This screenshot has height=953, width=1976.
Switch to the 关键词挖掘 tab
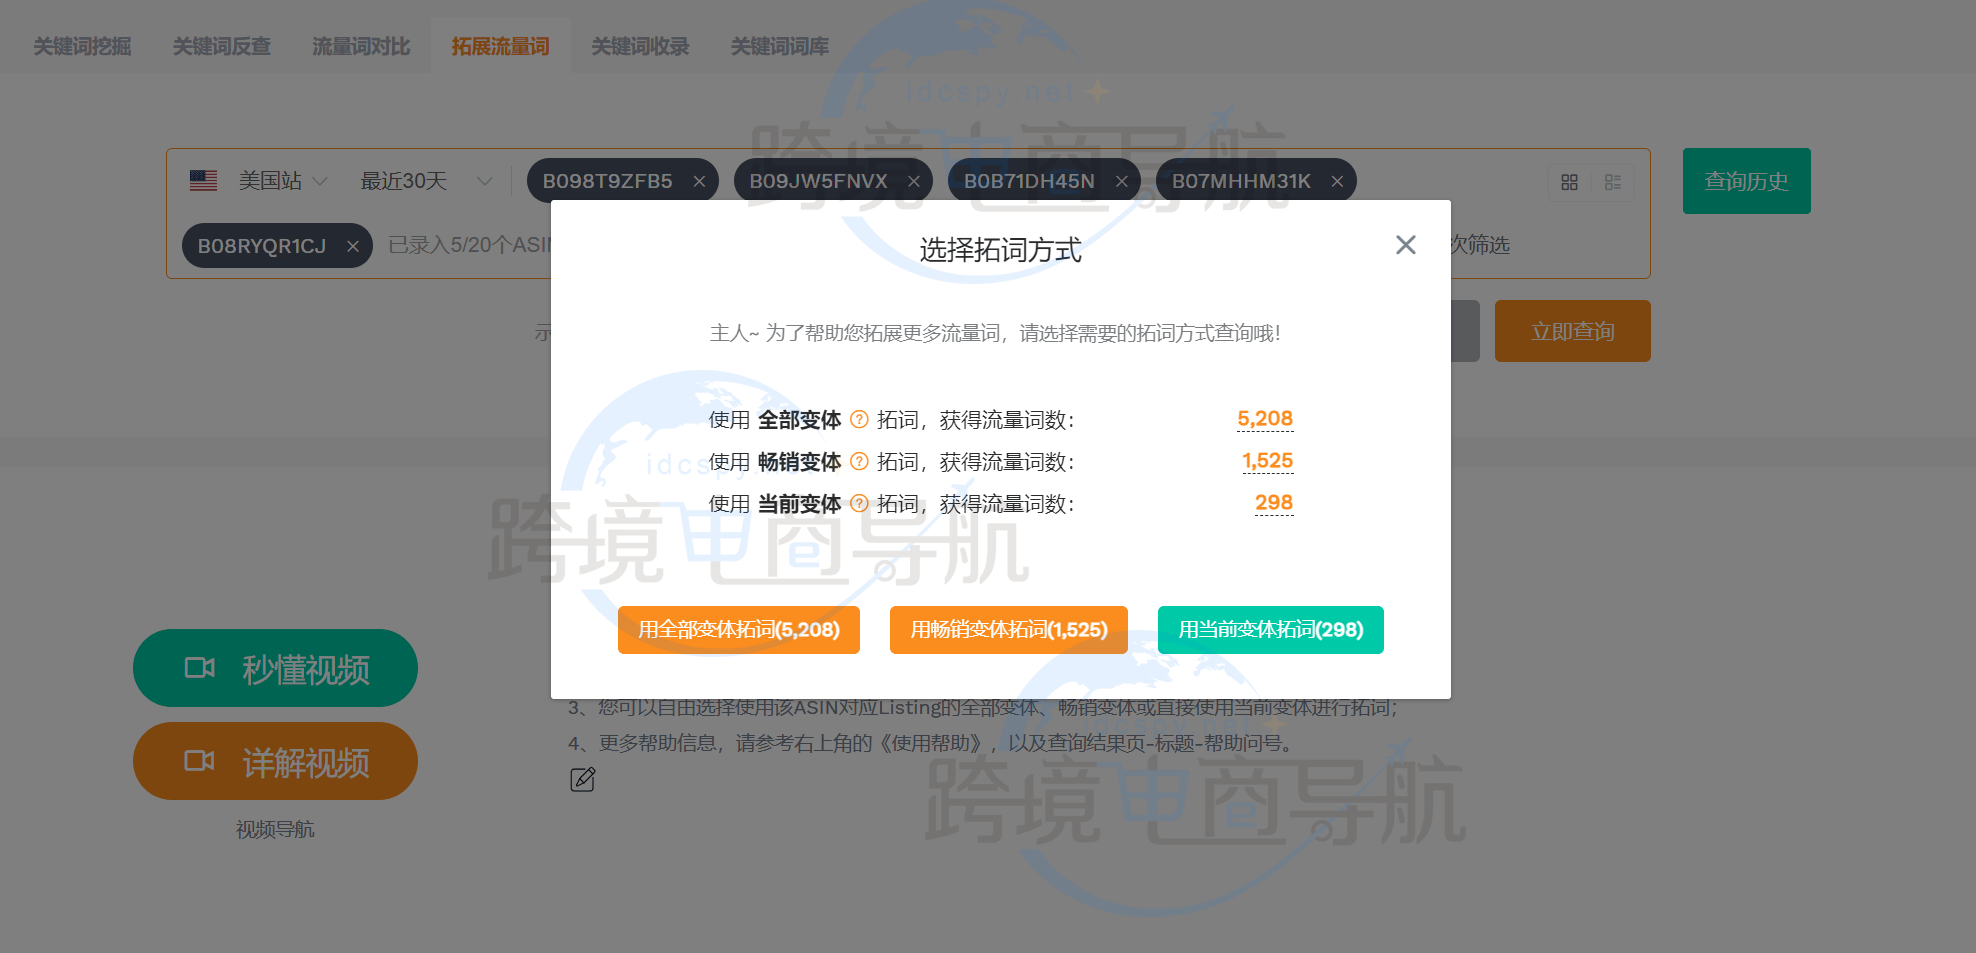click(x=82, y=45)
